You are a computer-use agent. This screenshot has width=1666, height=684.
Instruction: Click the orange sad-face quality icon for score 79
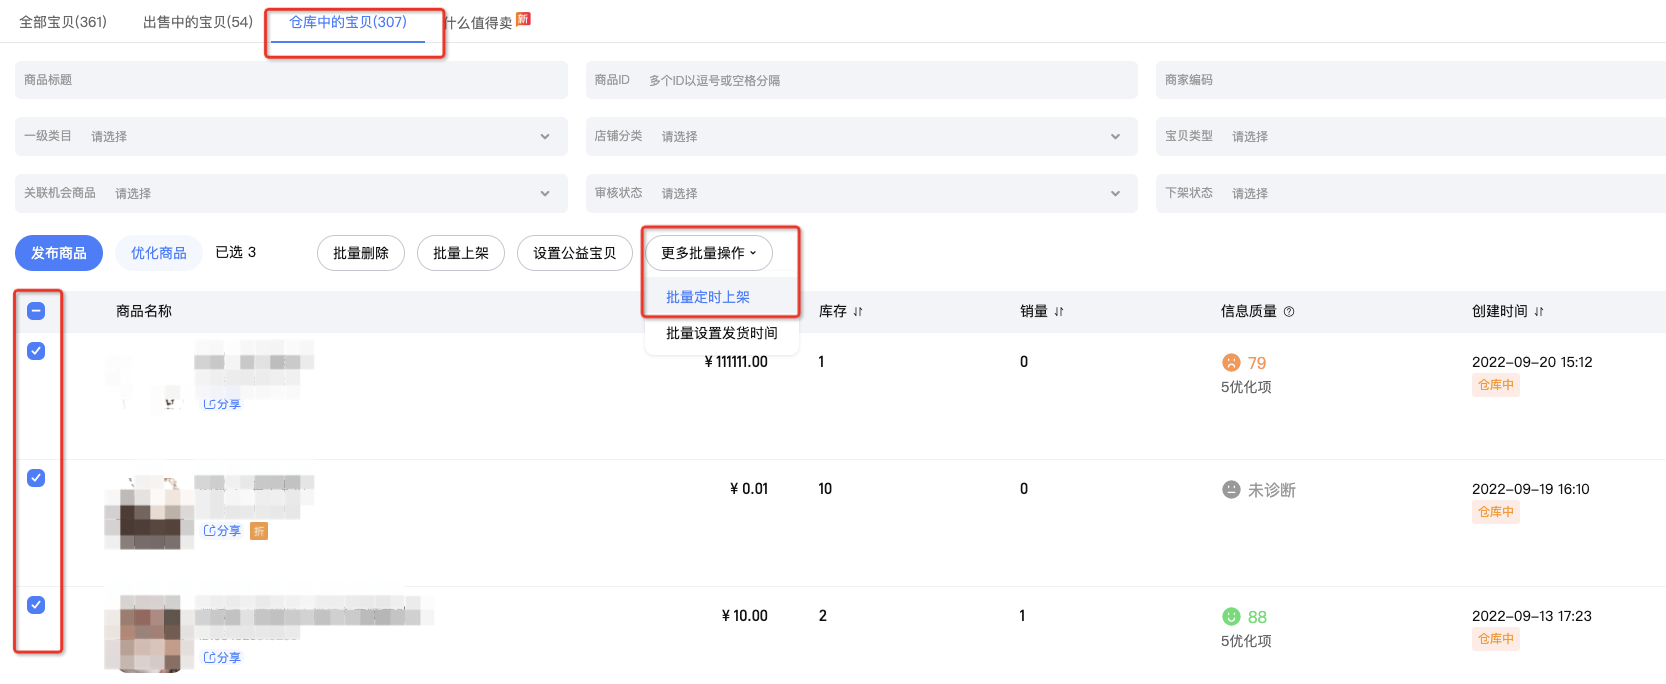click(x=1231, y=363)
